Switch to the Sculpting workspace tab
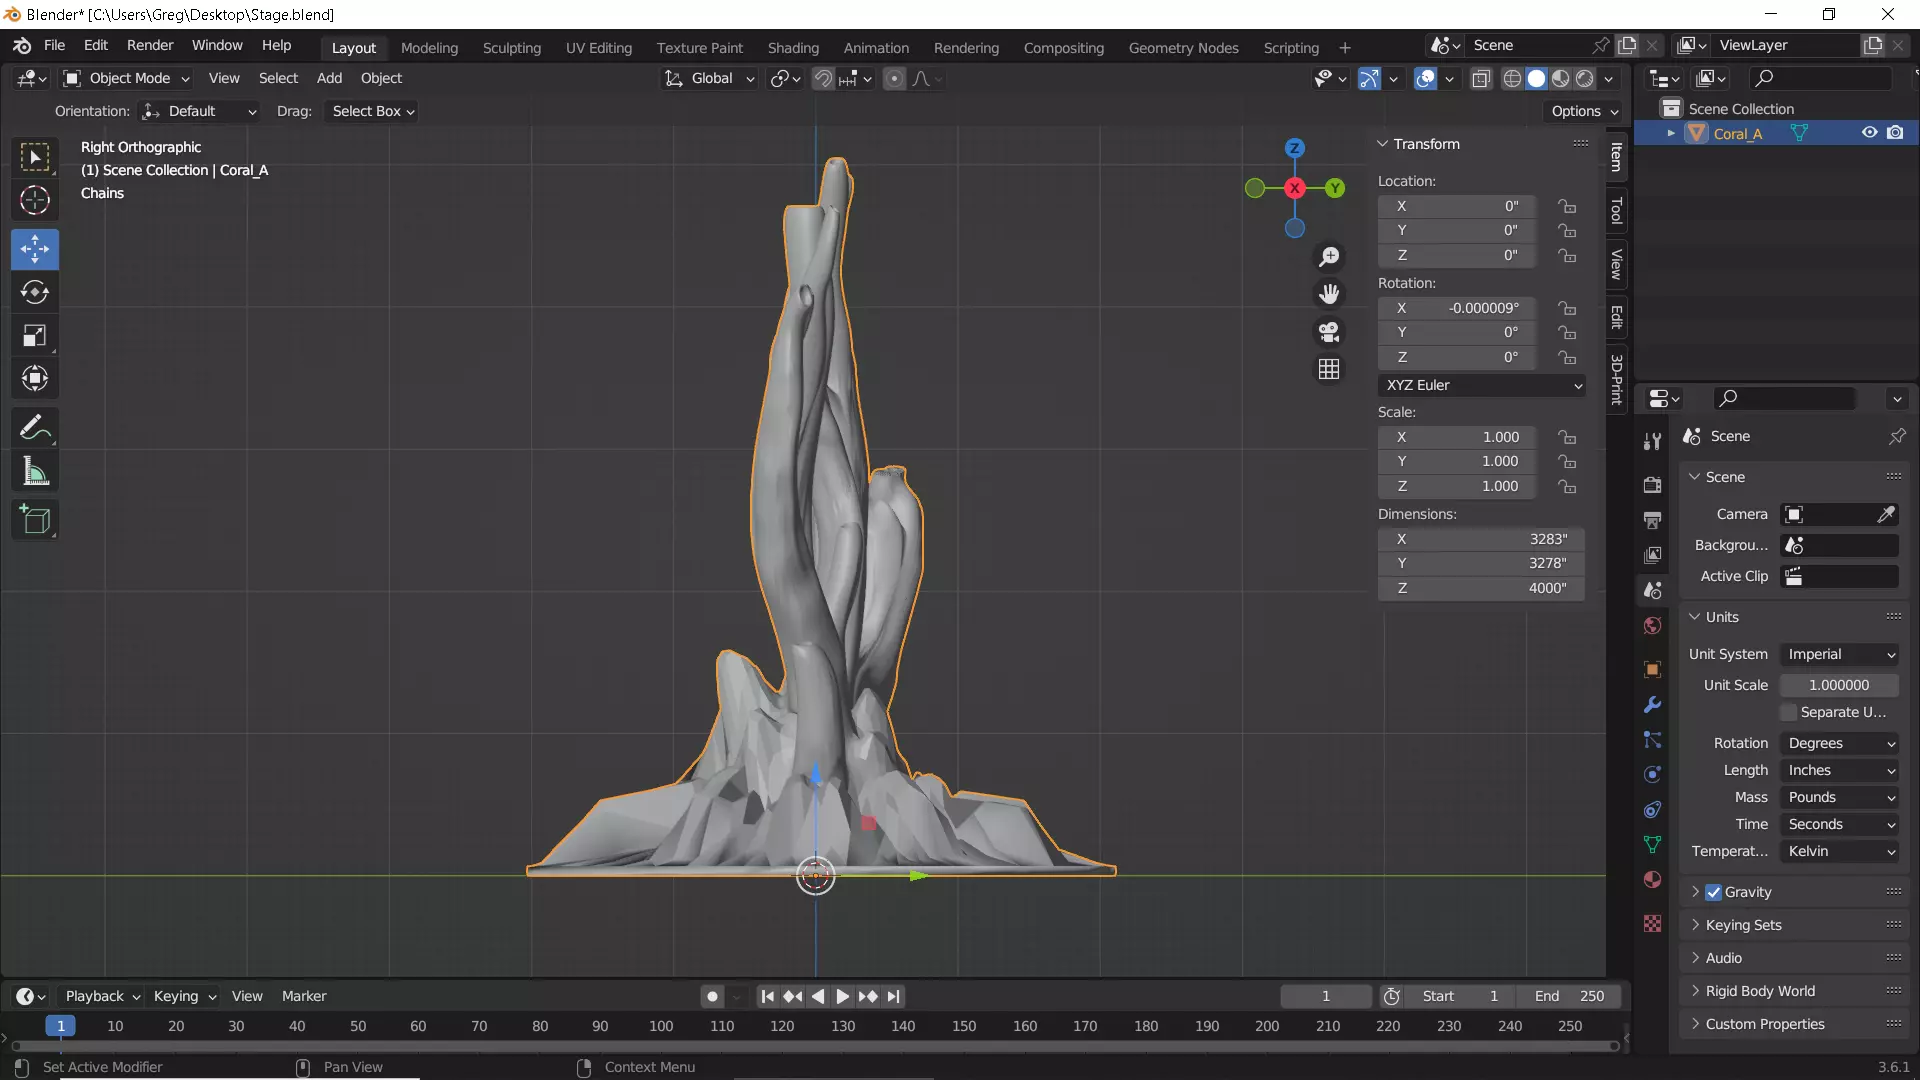 (x=511, y=48)
